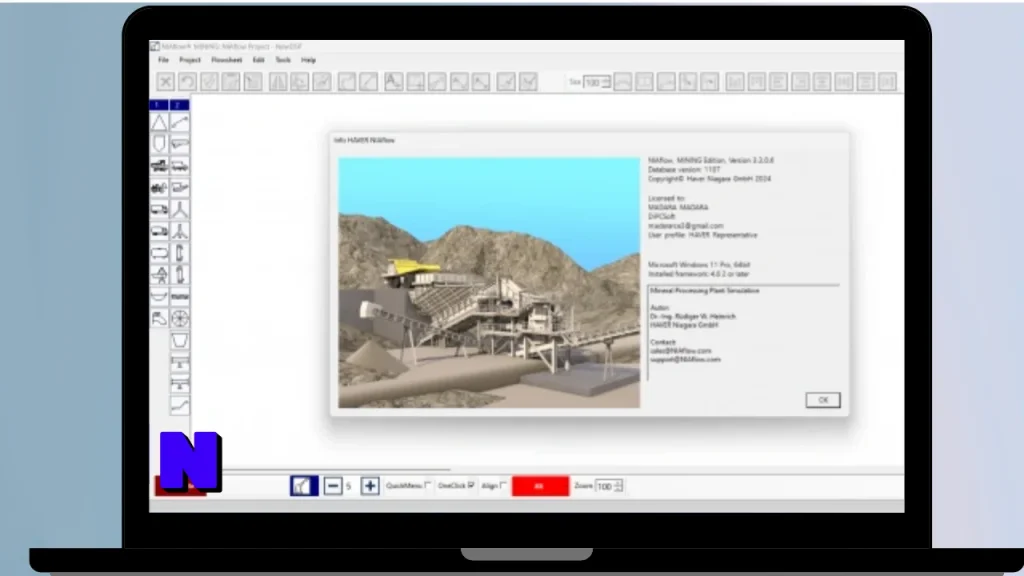Click the 'User profile: HAVER Representative' text

[703, 235]
